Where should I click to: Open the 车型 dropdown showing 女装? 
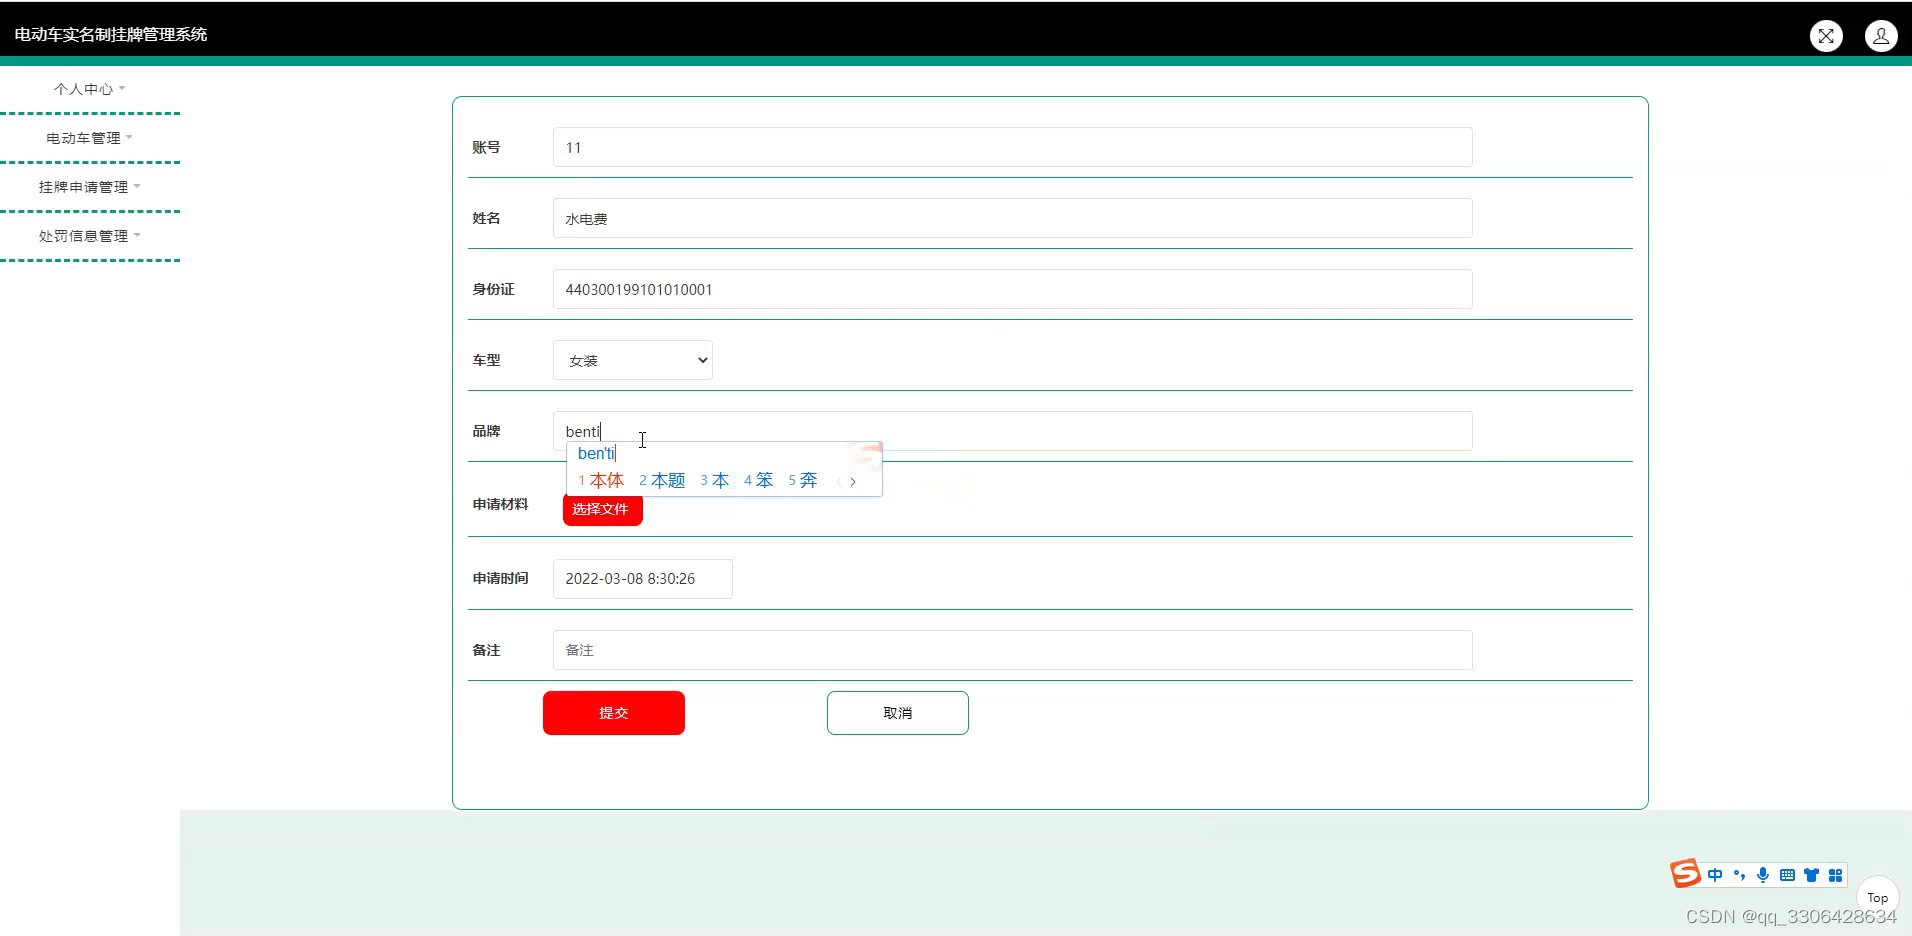click(633, 360)
